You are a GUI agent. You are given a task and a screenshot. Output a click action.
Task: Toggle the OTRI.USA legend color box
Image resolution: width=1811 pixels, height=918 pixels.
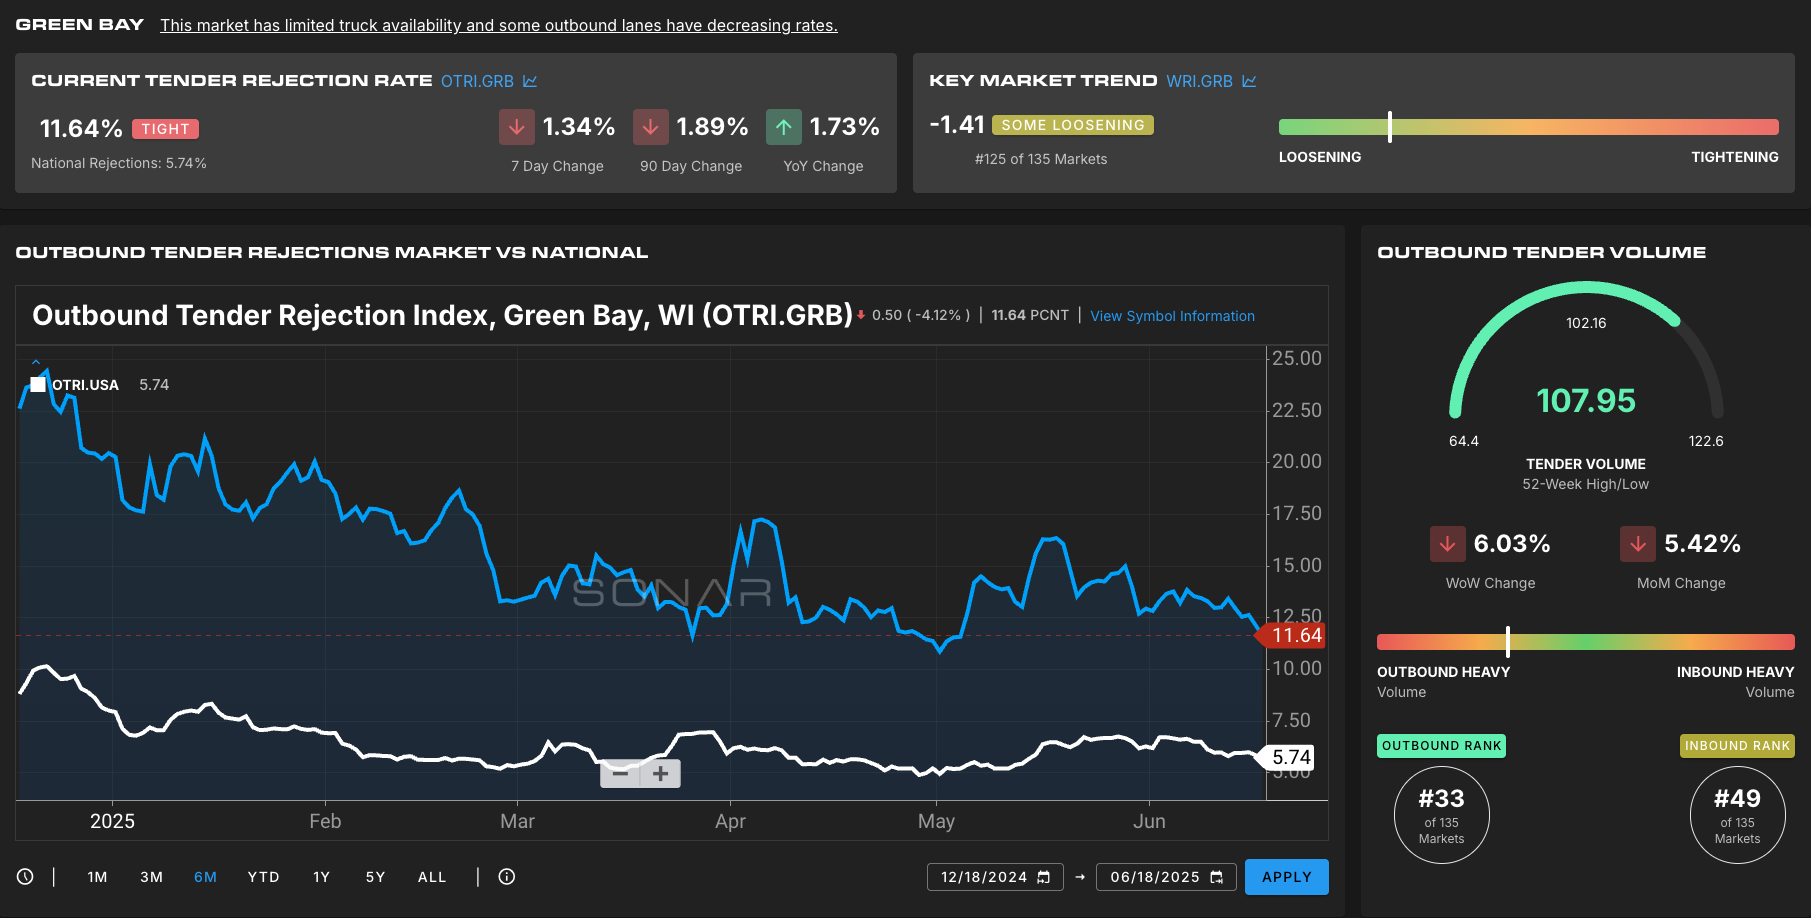pyautogui.click(x=38, y=385)
